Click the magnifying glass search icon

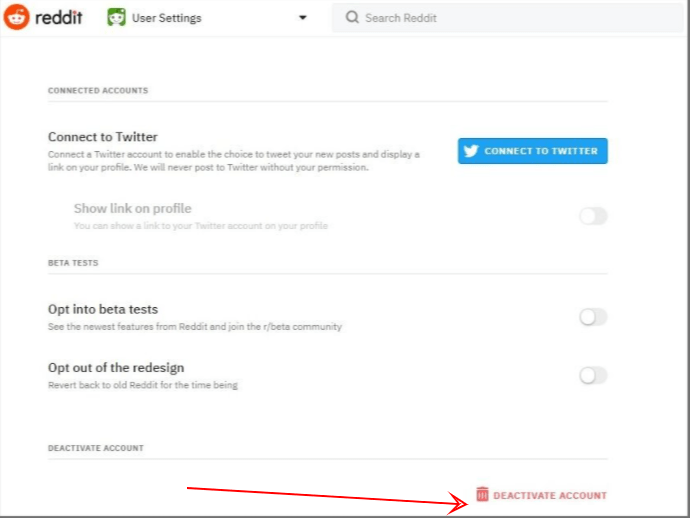coord(352,18)
